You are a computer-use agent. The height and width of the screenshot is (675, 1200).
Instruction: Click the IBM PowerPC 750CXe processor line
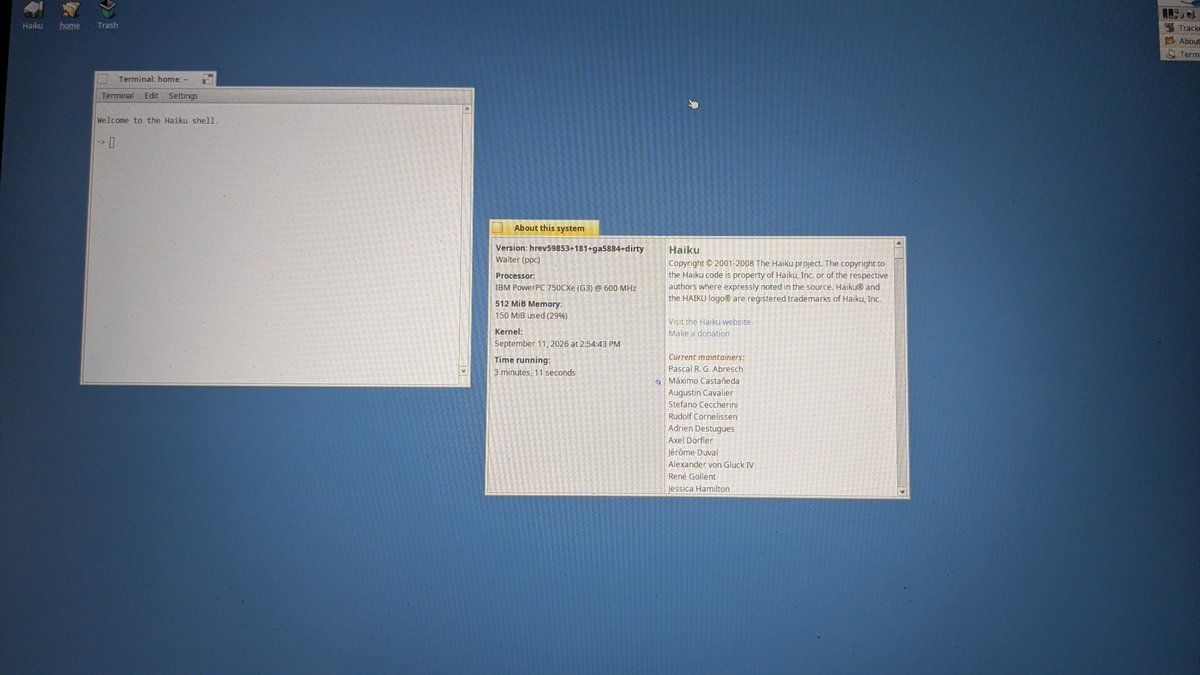565,287
